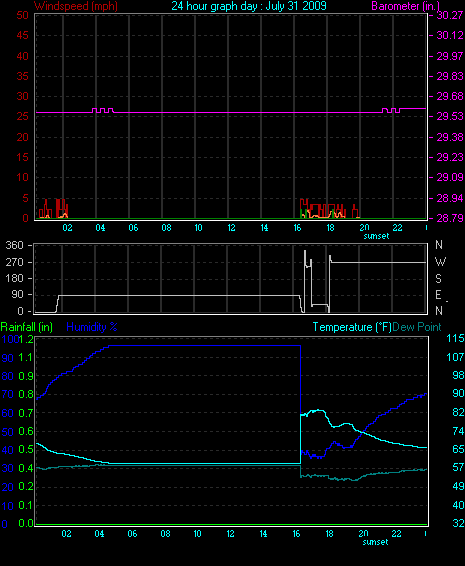
Task: Click hour 16 tick on bottom graph
Action: click(296, 534)
